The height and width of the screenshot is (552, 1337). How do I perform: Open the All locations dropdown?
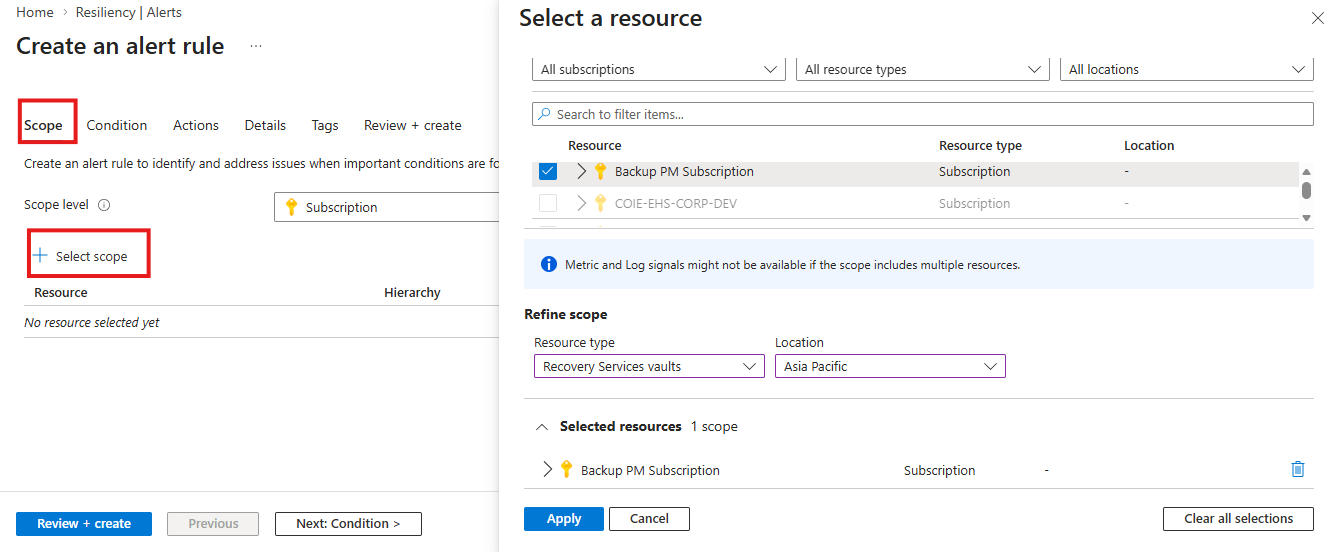[1187, 69]
